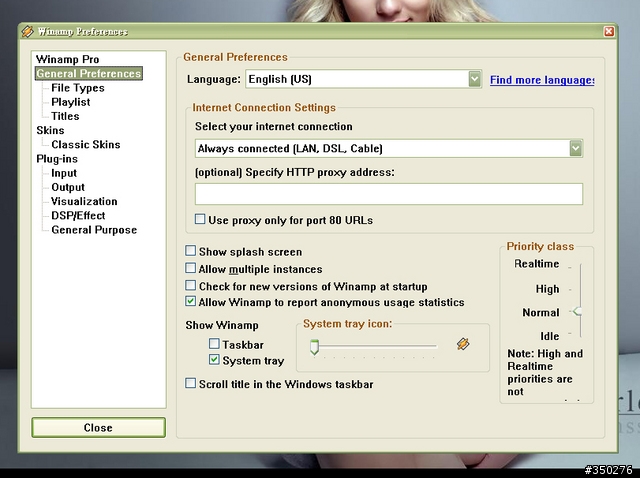Open DSP/Effect plug-ins page
Image resolution: width=640 pixels, height=478 pixels.
coord(78,216)
